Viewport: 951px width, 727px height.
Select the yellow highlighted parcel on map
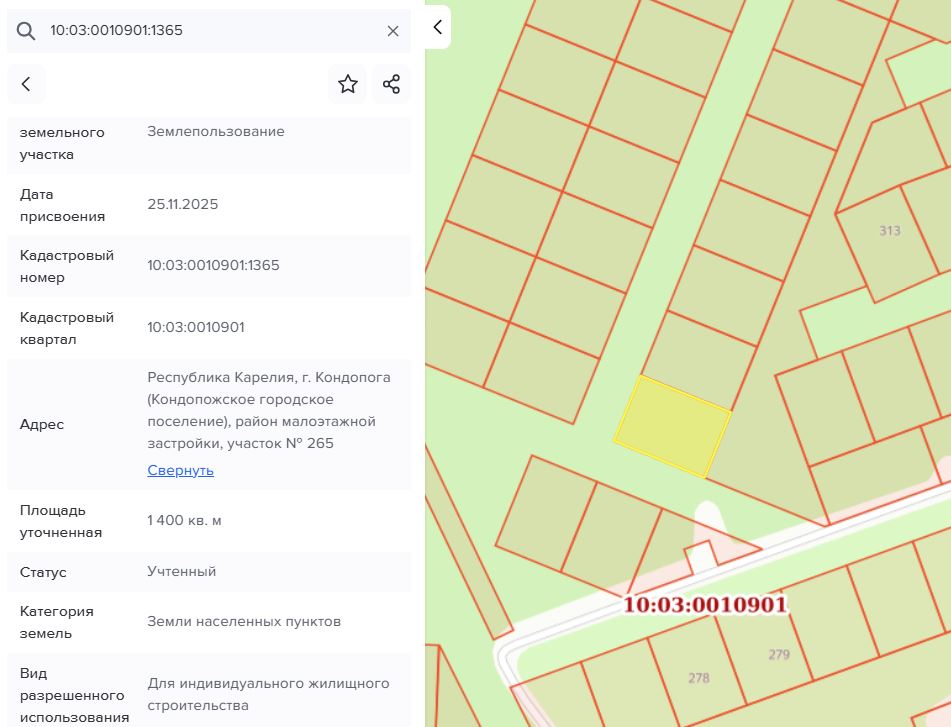point(672,427)
